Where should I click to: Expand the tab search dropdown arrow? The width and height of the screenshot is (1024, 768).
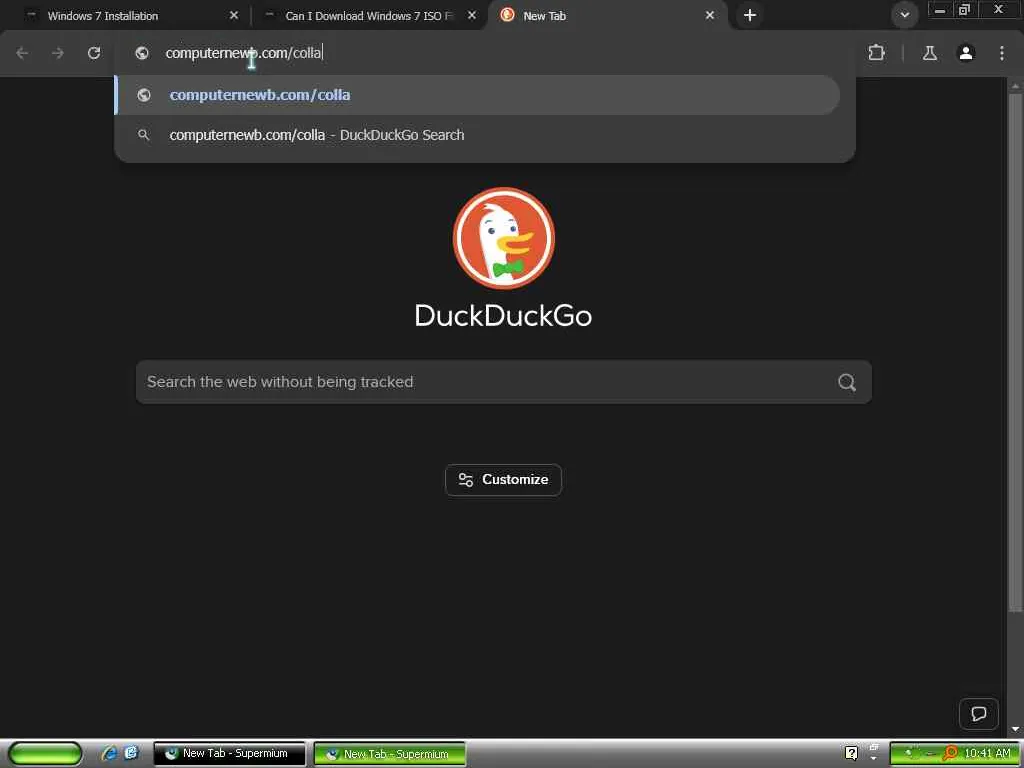point(904,15)
